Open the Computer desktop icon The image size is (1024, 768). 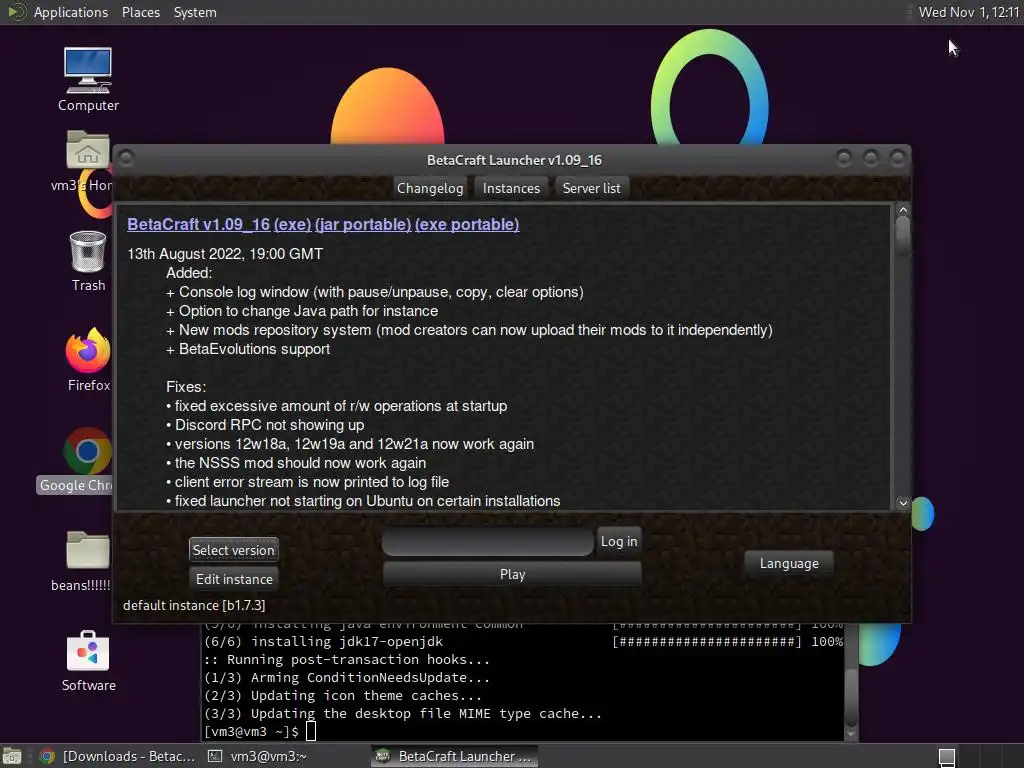(88, 78)
